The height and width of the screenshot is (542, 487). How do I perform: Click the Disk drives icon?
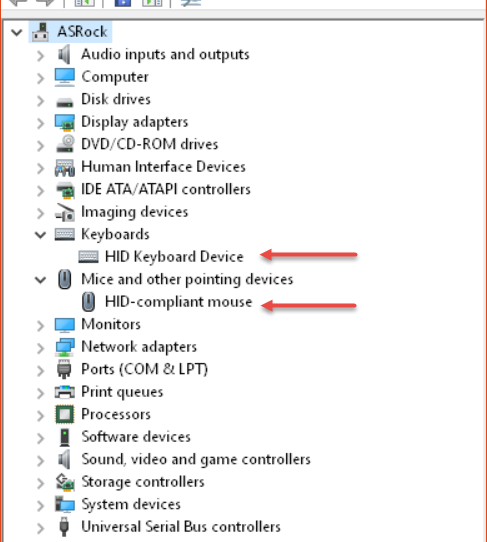pos(65,102)
